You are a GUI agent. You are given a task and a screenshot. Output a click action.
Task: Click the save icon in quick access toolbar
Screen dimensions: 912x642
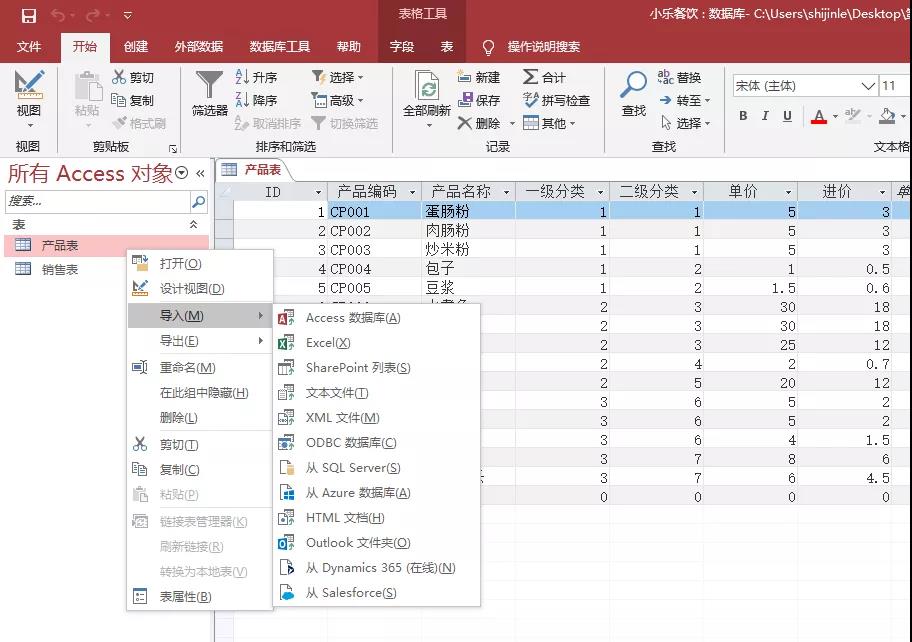28,16
